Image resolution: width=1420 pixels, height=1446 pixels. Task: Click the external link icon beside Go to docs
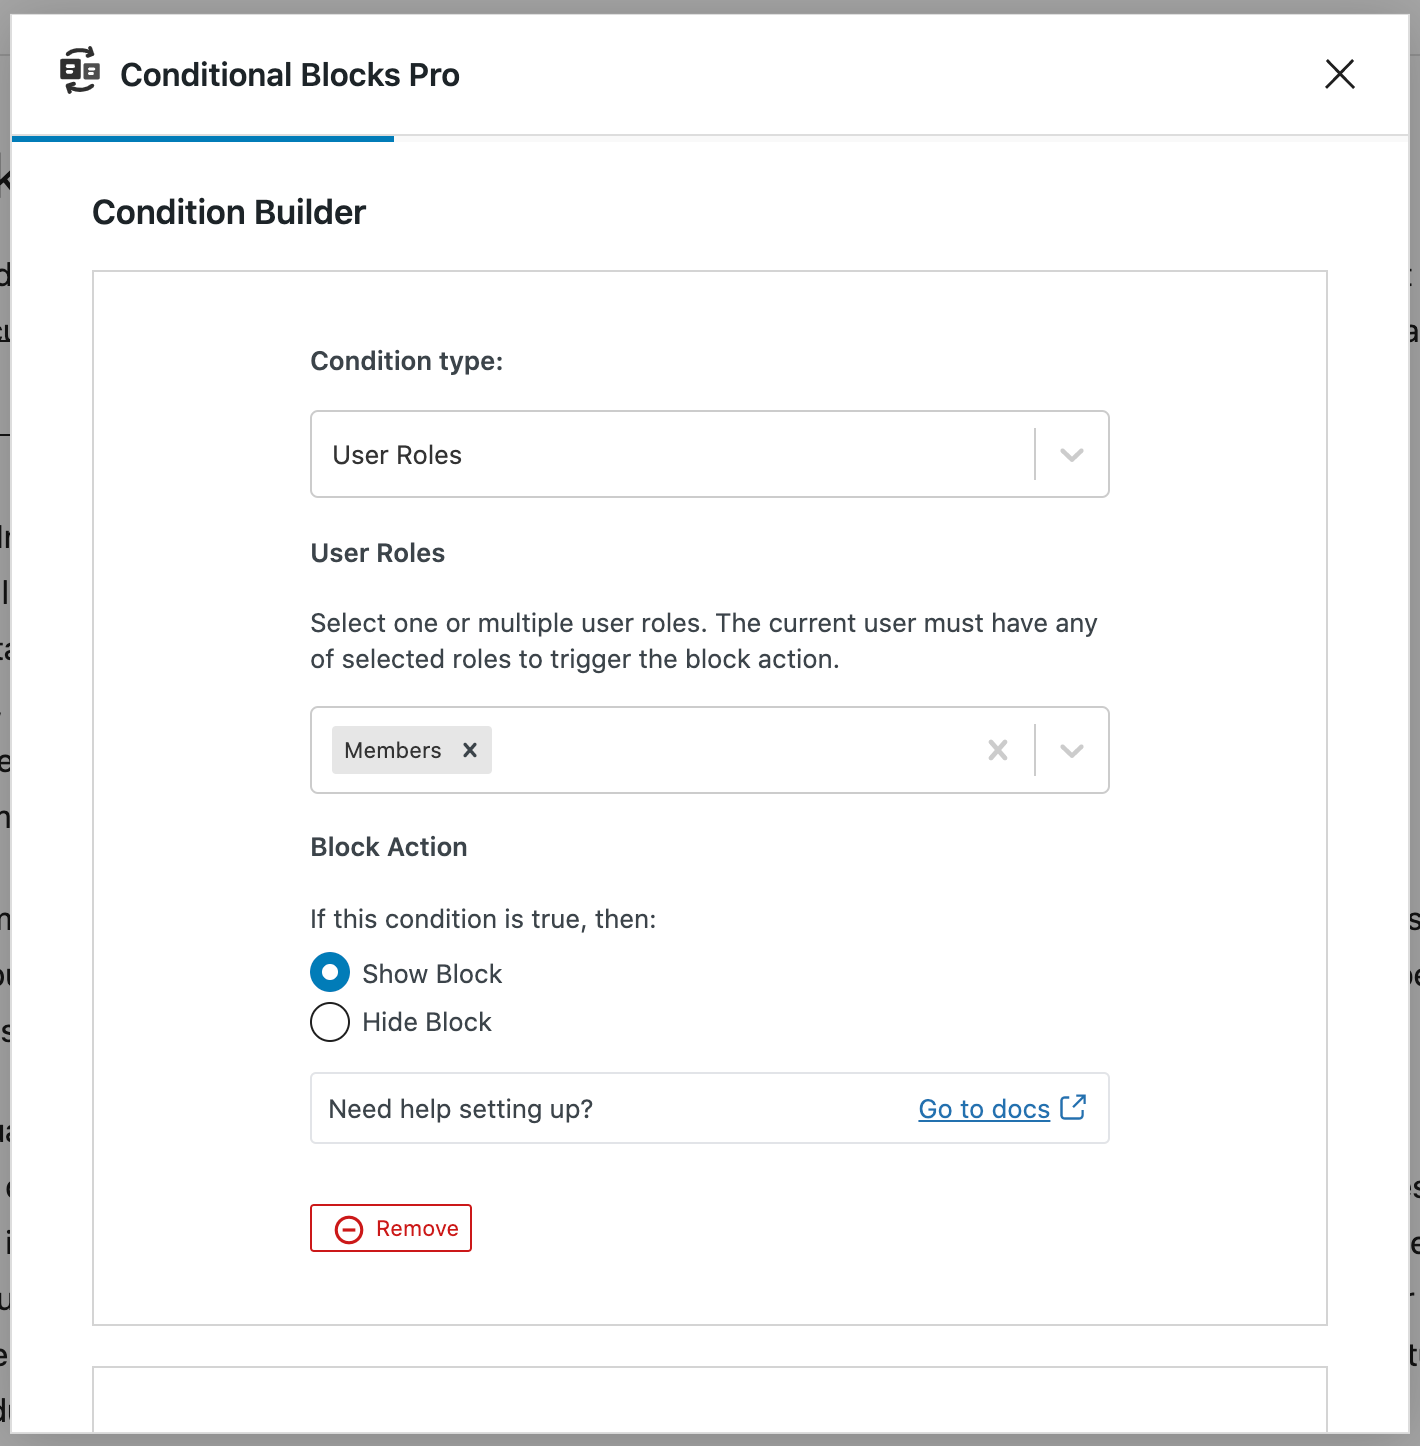click(1074, 1107)
